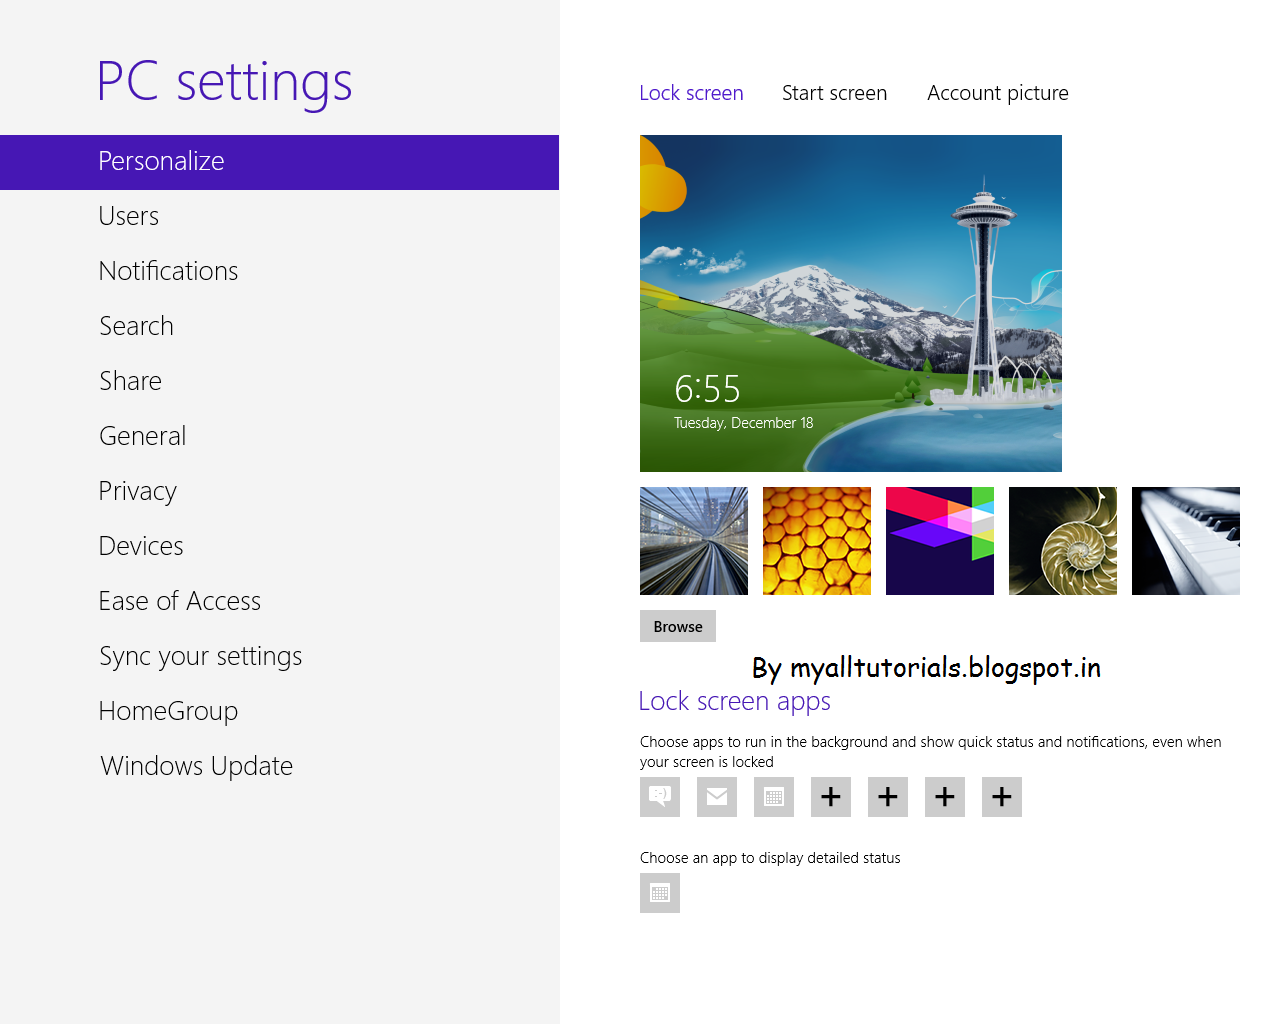
Task: Open Windows Update settings
Action: pos(196,765)
